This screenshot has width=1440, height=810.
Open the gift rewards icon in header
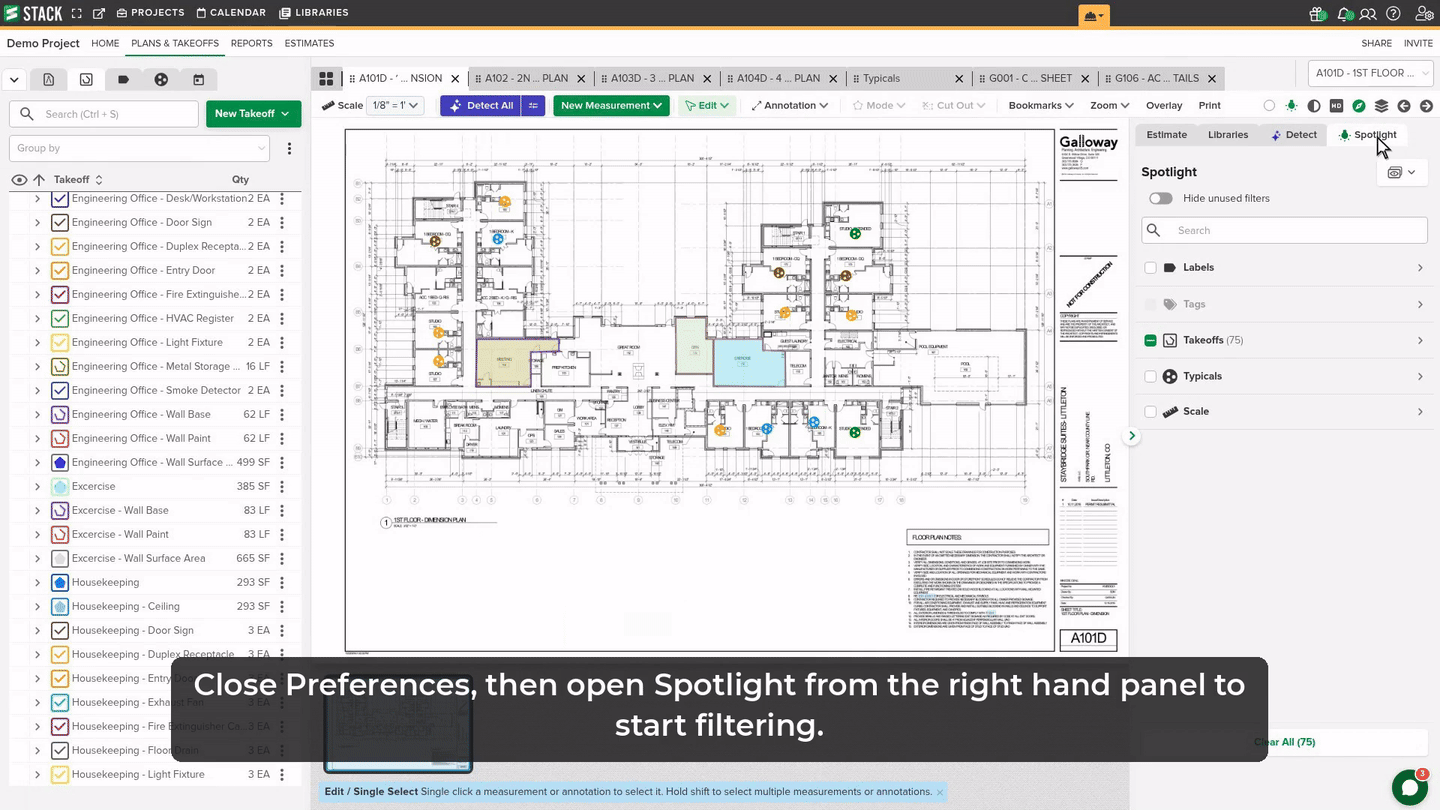(x=1318, y=14)
